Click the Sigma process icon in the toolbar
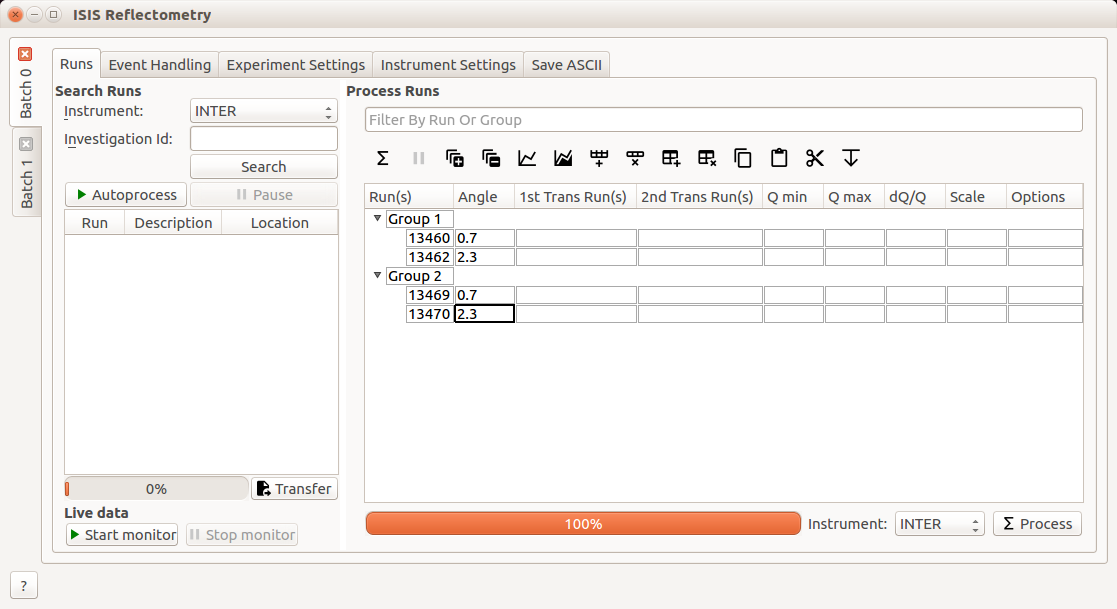The width and height of the screenshot is (1117, 609). click(x=382, y=158)
